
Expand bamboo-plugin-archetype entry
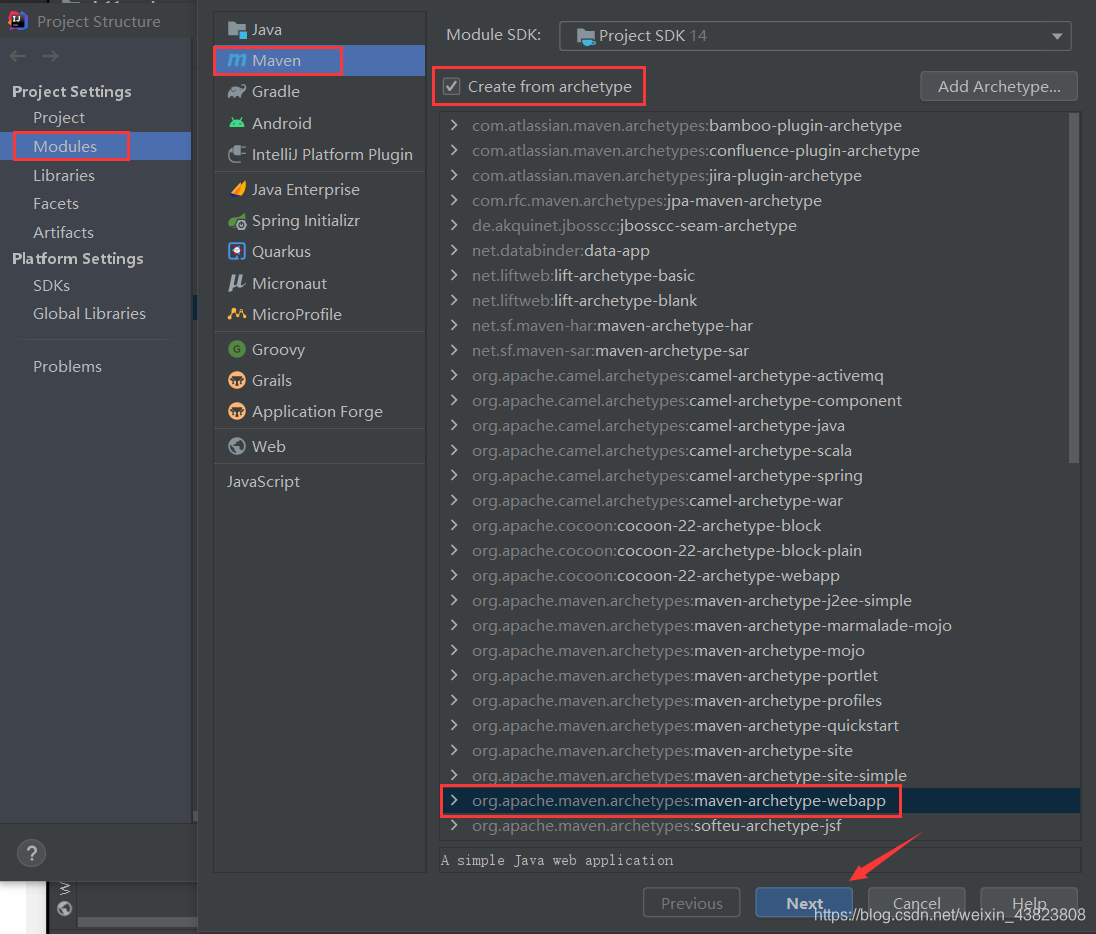pos(454,125)
